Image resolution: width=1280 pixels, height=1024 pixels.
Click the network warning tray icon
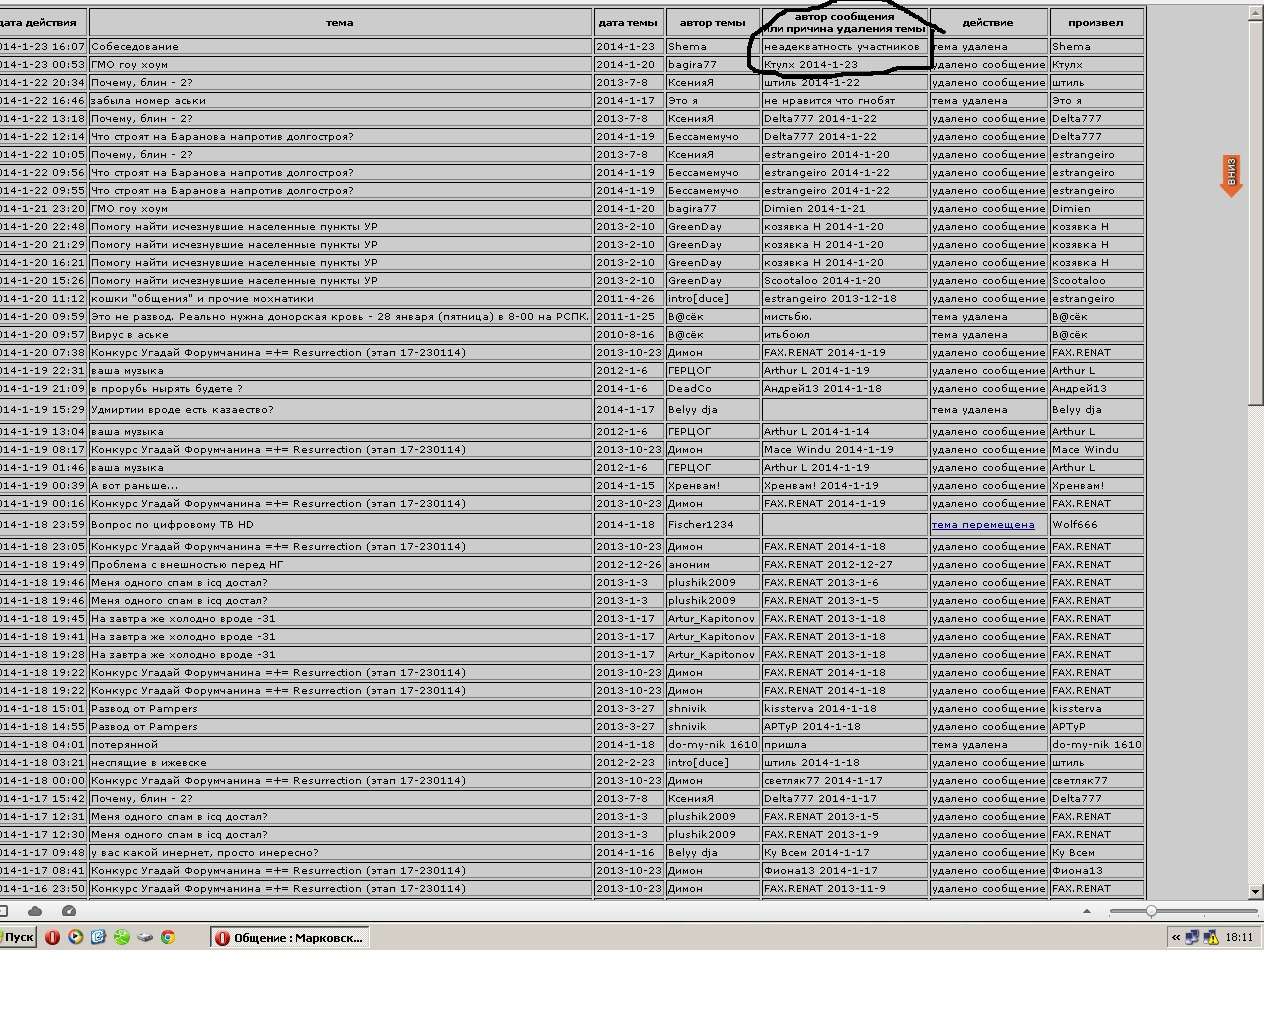1211,937
